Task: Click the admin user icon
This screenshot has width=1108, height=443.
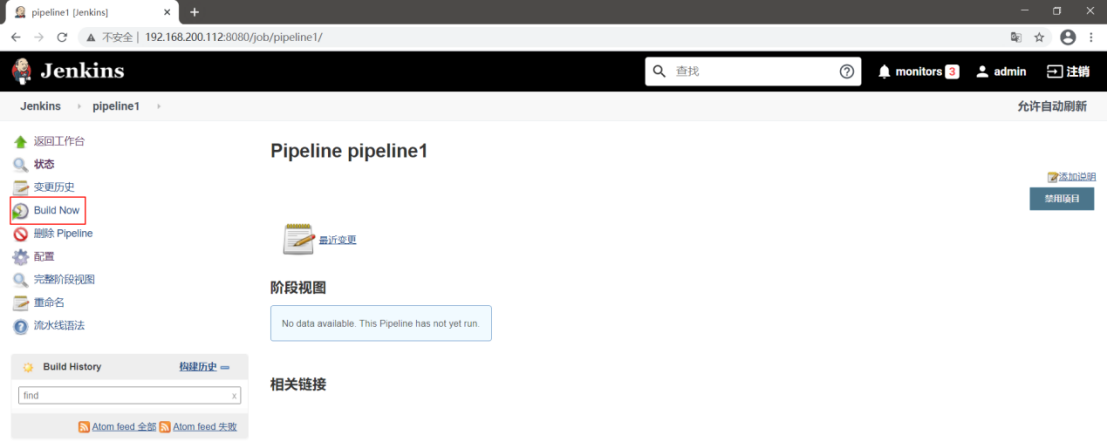Action: 982,71
